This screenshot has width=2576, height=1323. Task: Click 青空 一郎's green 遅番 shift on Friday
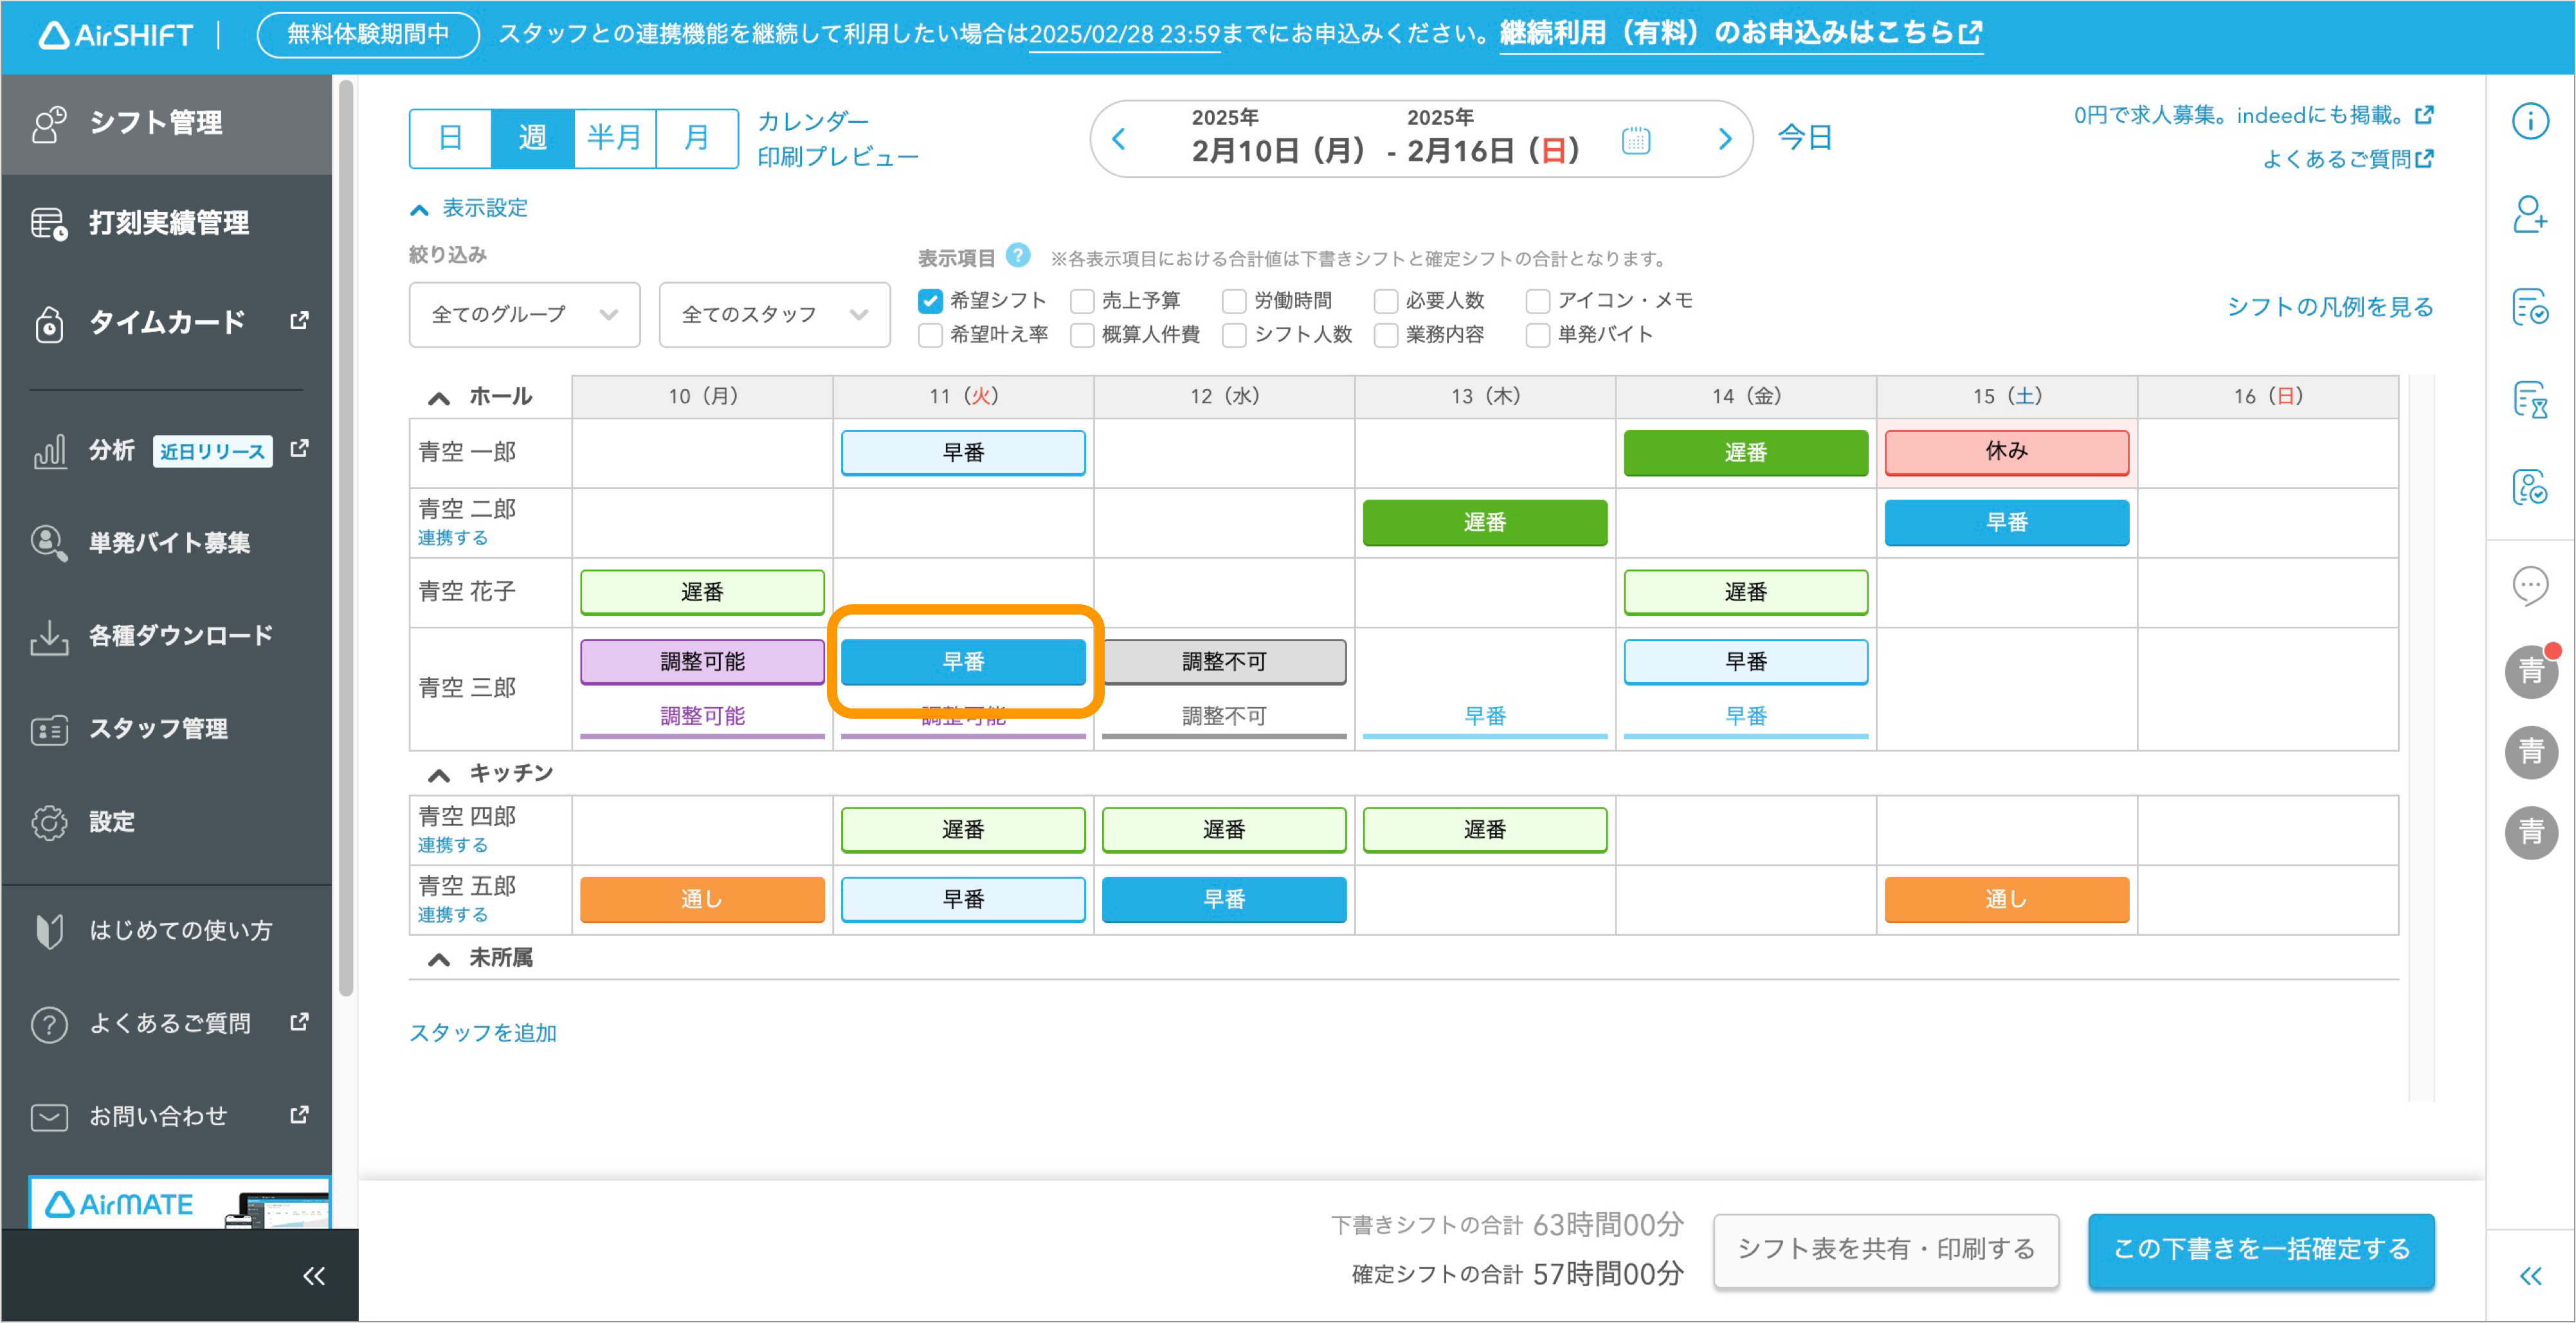point(1745,453)
